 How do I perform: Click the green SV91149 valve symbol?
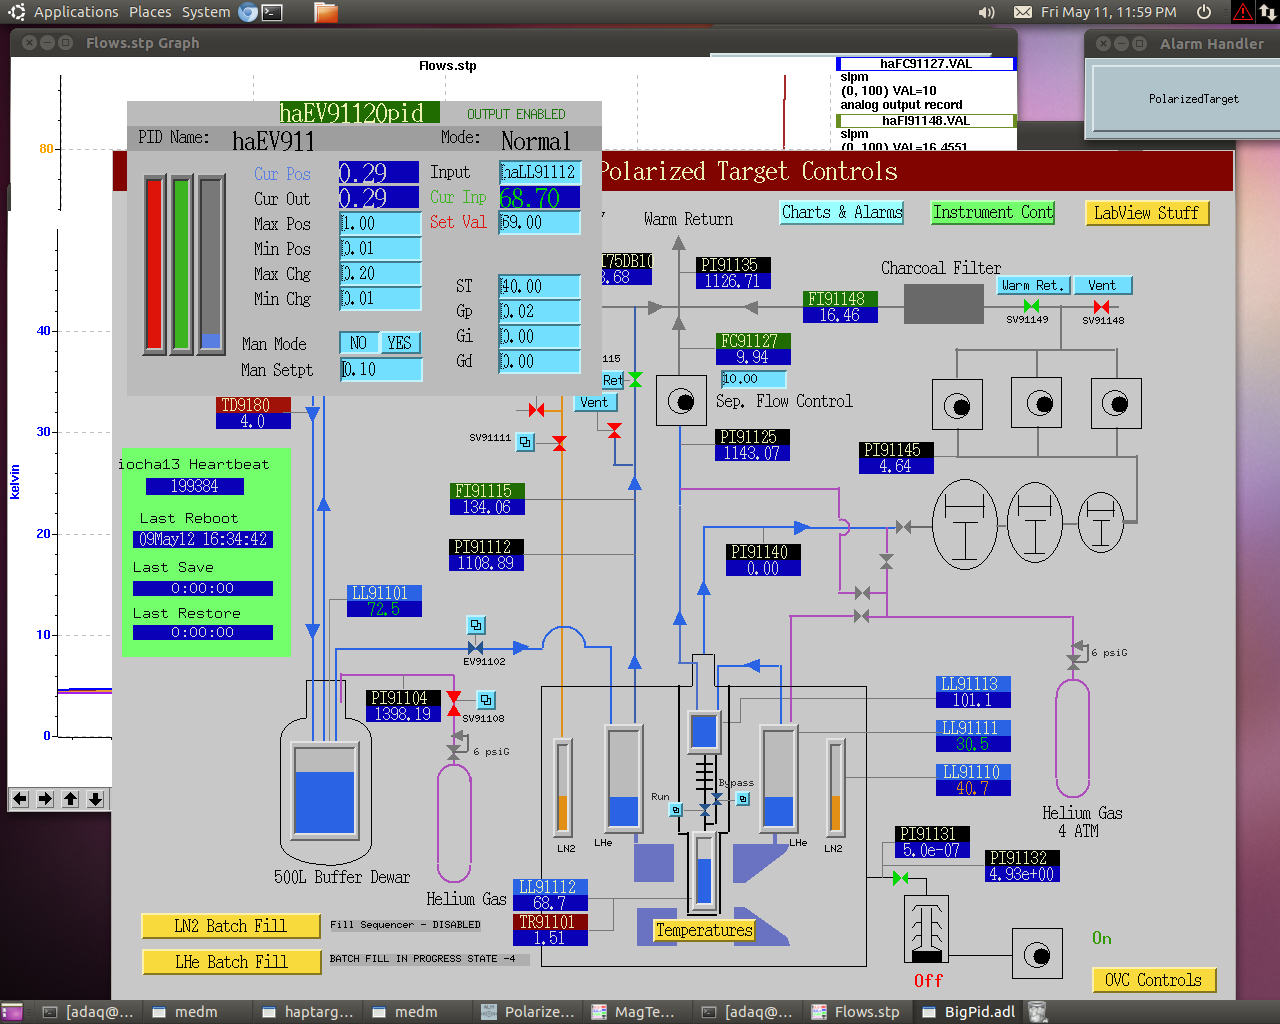[x=1031, y=306]
